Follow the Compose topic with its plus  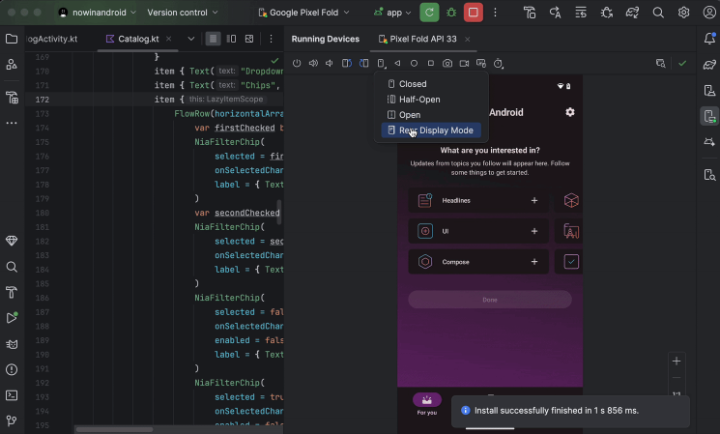coord(534,262)
